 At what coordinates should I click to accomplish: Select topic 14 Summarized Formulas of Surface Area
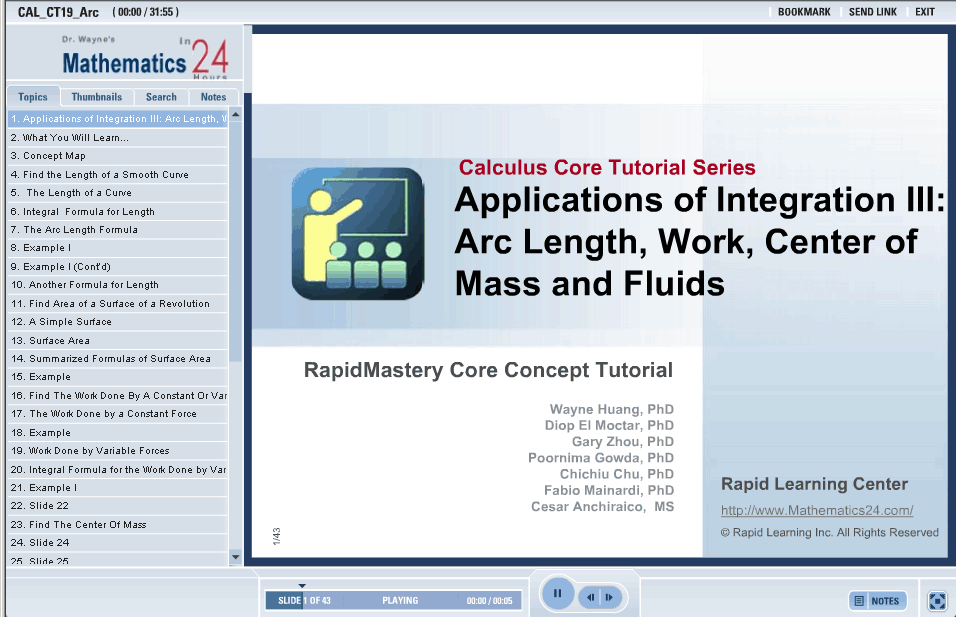118,358
